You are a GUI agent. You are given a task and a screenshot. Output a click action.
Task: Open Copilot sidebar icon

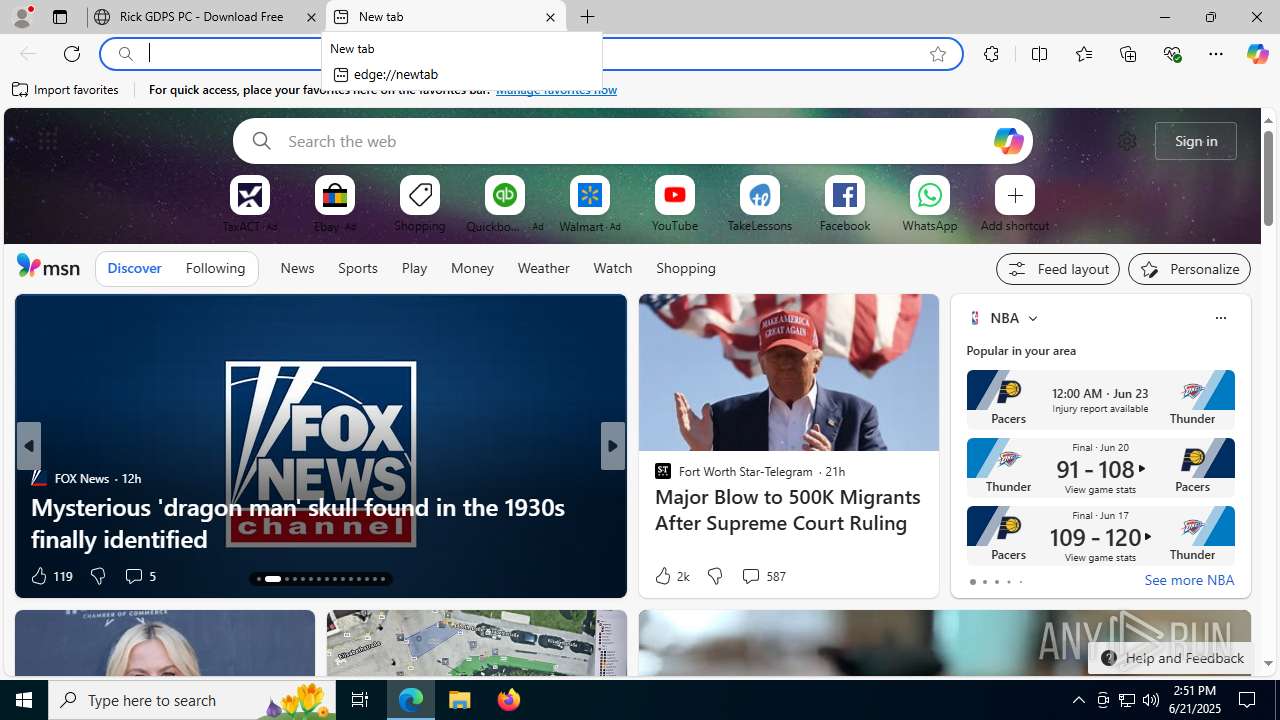1257,54
